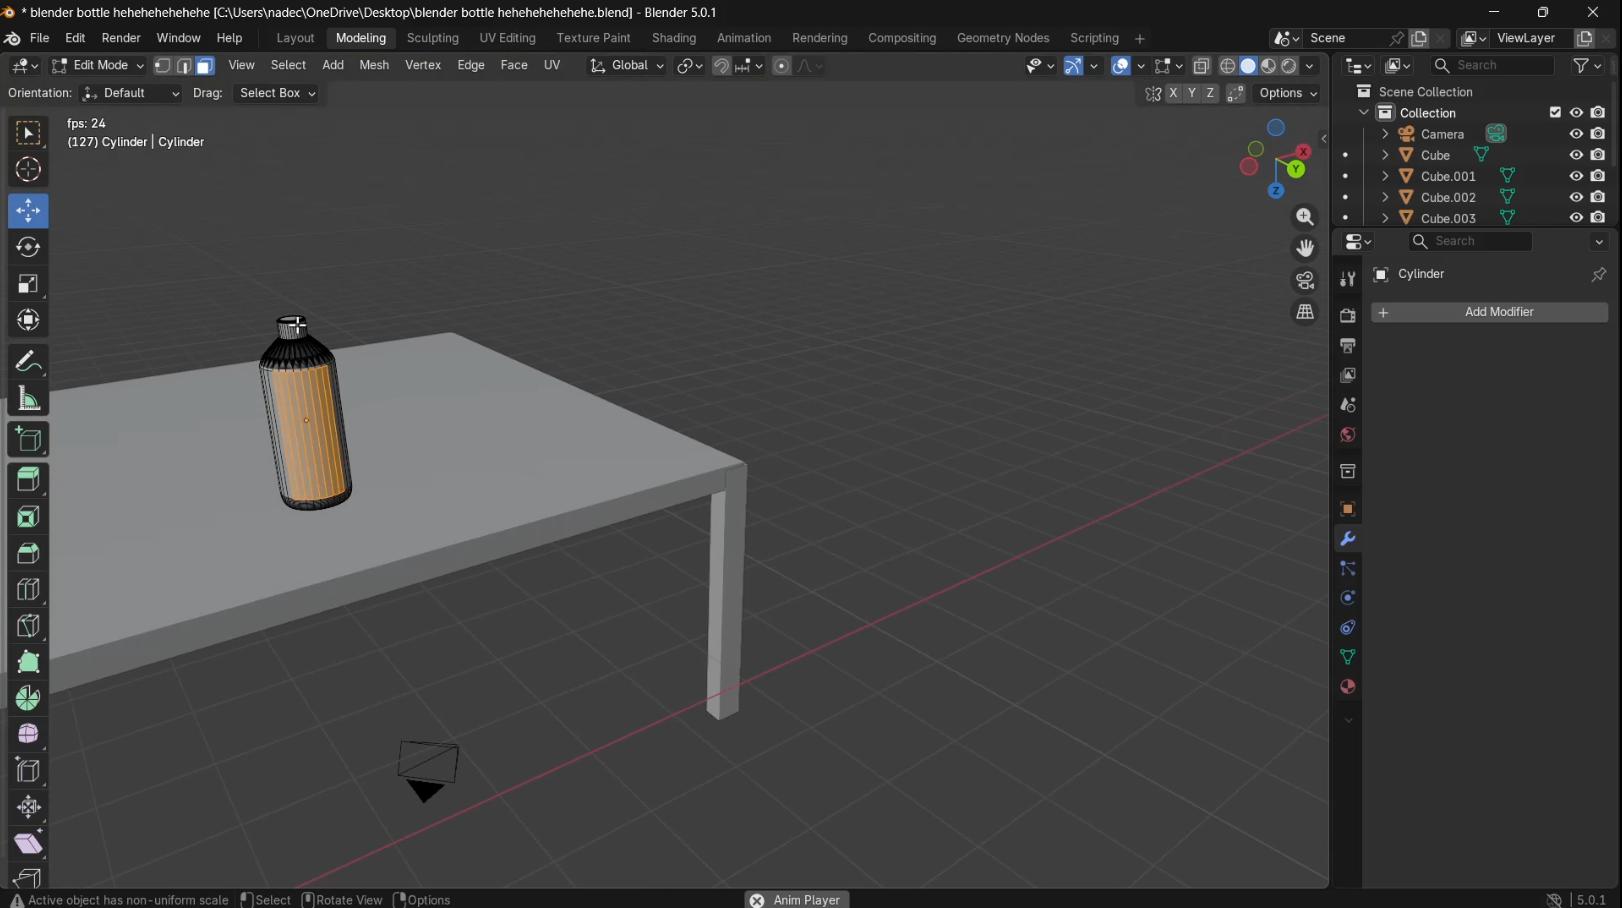Activate the Rotate tool
This screenshot has height=908, width=1622.
pyautogui.click(x=28, y=247)
